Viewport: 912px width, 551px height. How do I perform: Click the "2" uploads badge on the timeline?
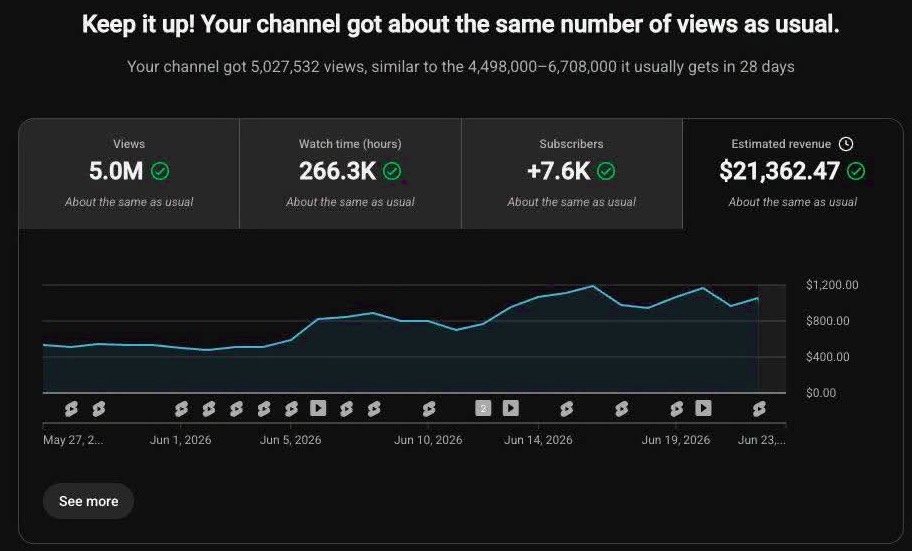tap(483, 408)
